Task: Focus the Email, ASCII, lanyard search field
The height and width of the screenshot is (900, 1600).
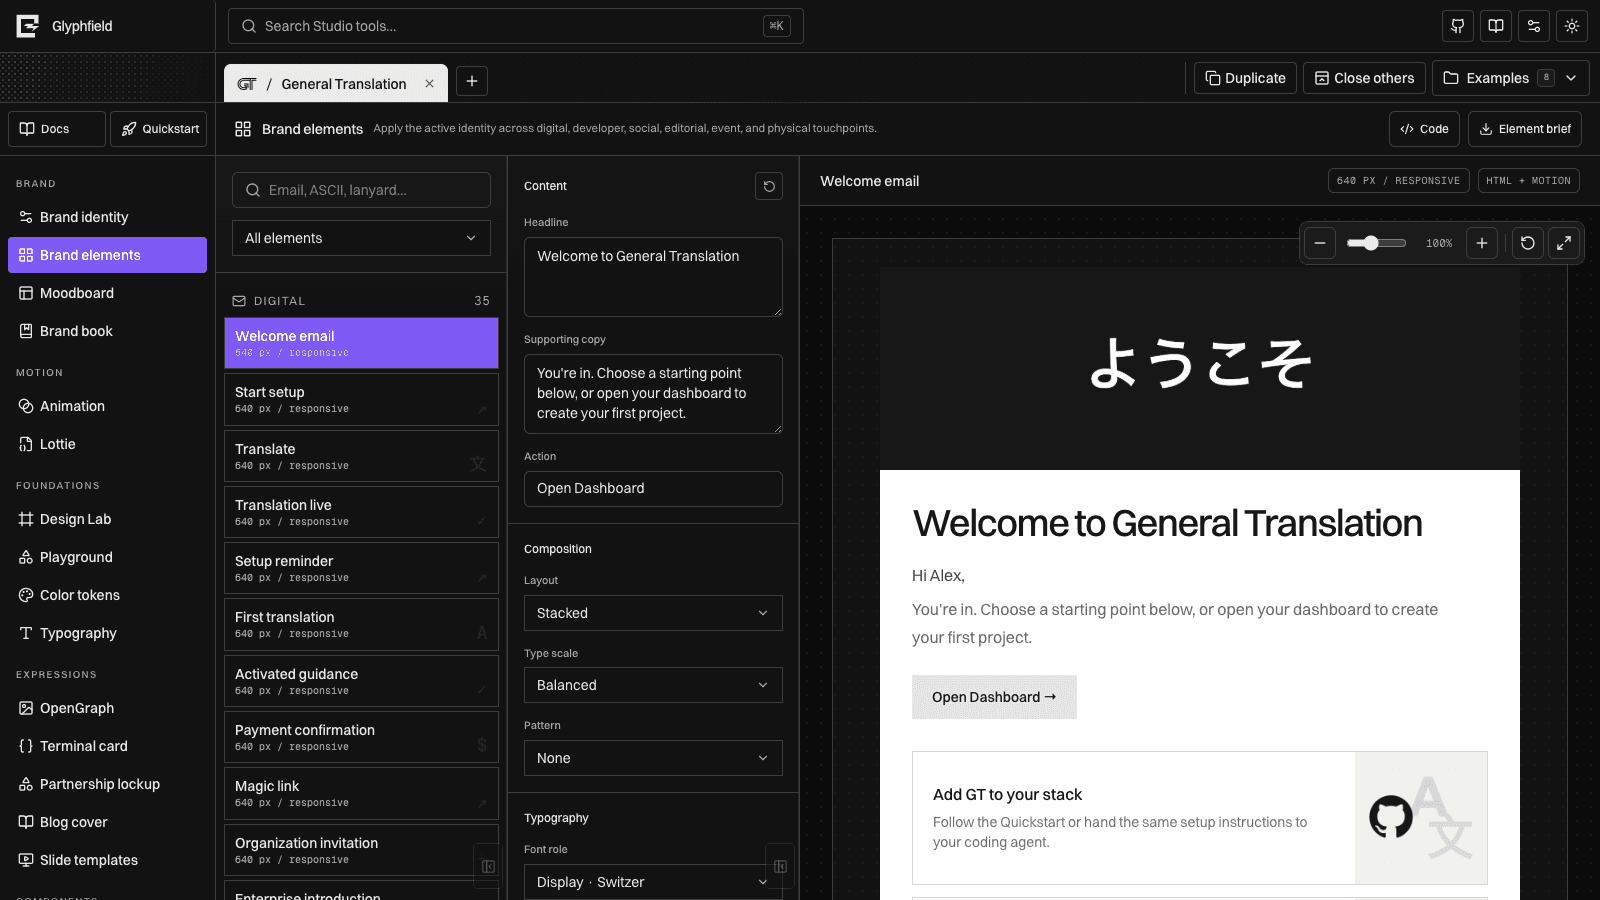Action: (x=361, y=190)
